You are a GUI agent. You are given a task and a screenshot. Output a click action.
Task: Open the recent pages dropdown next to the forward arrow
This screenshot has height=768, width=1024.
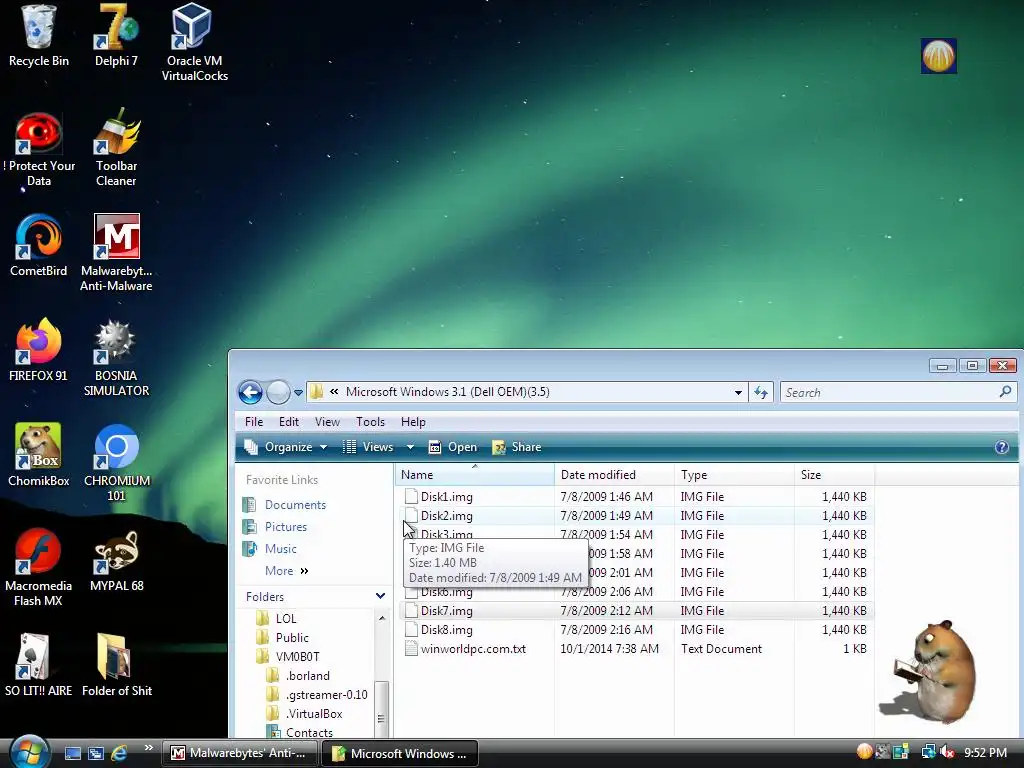[298, 392]
